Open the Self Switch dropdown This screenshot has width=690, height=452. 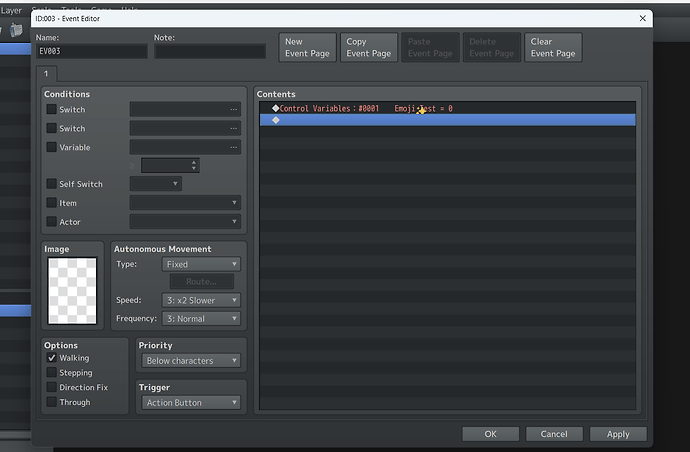[155, 184]
